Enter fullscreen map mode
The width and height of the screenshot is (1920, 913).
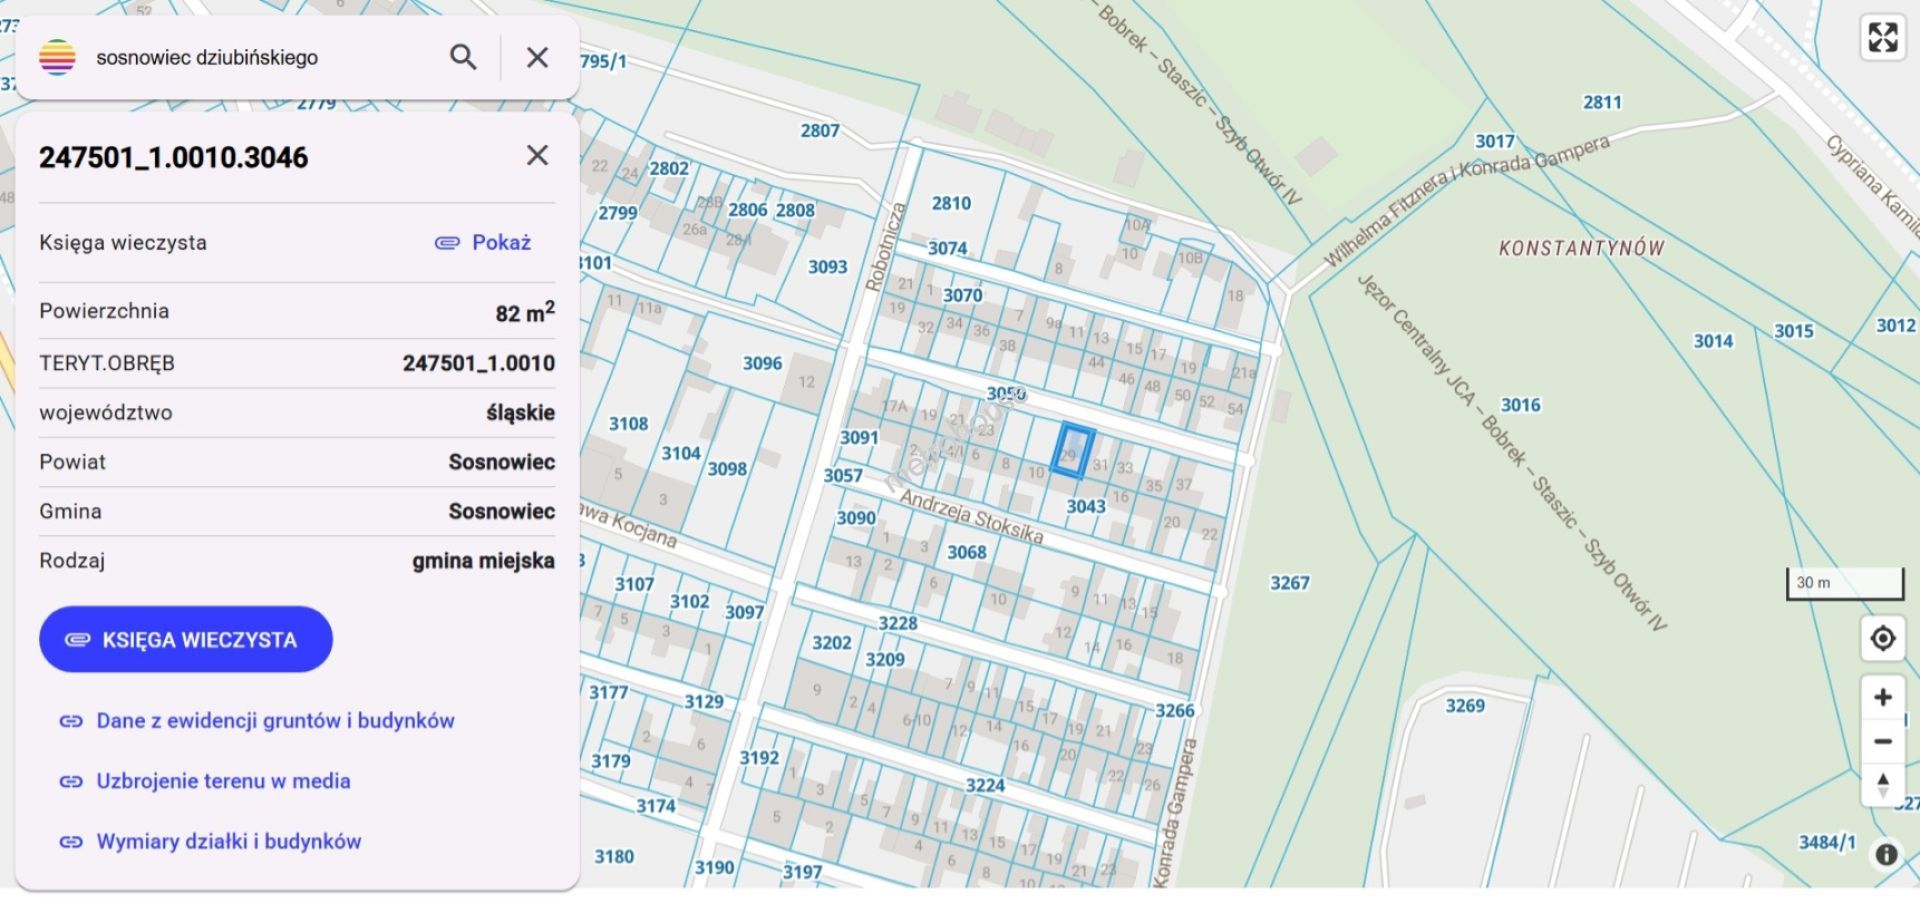pos(1882,38)
